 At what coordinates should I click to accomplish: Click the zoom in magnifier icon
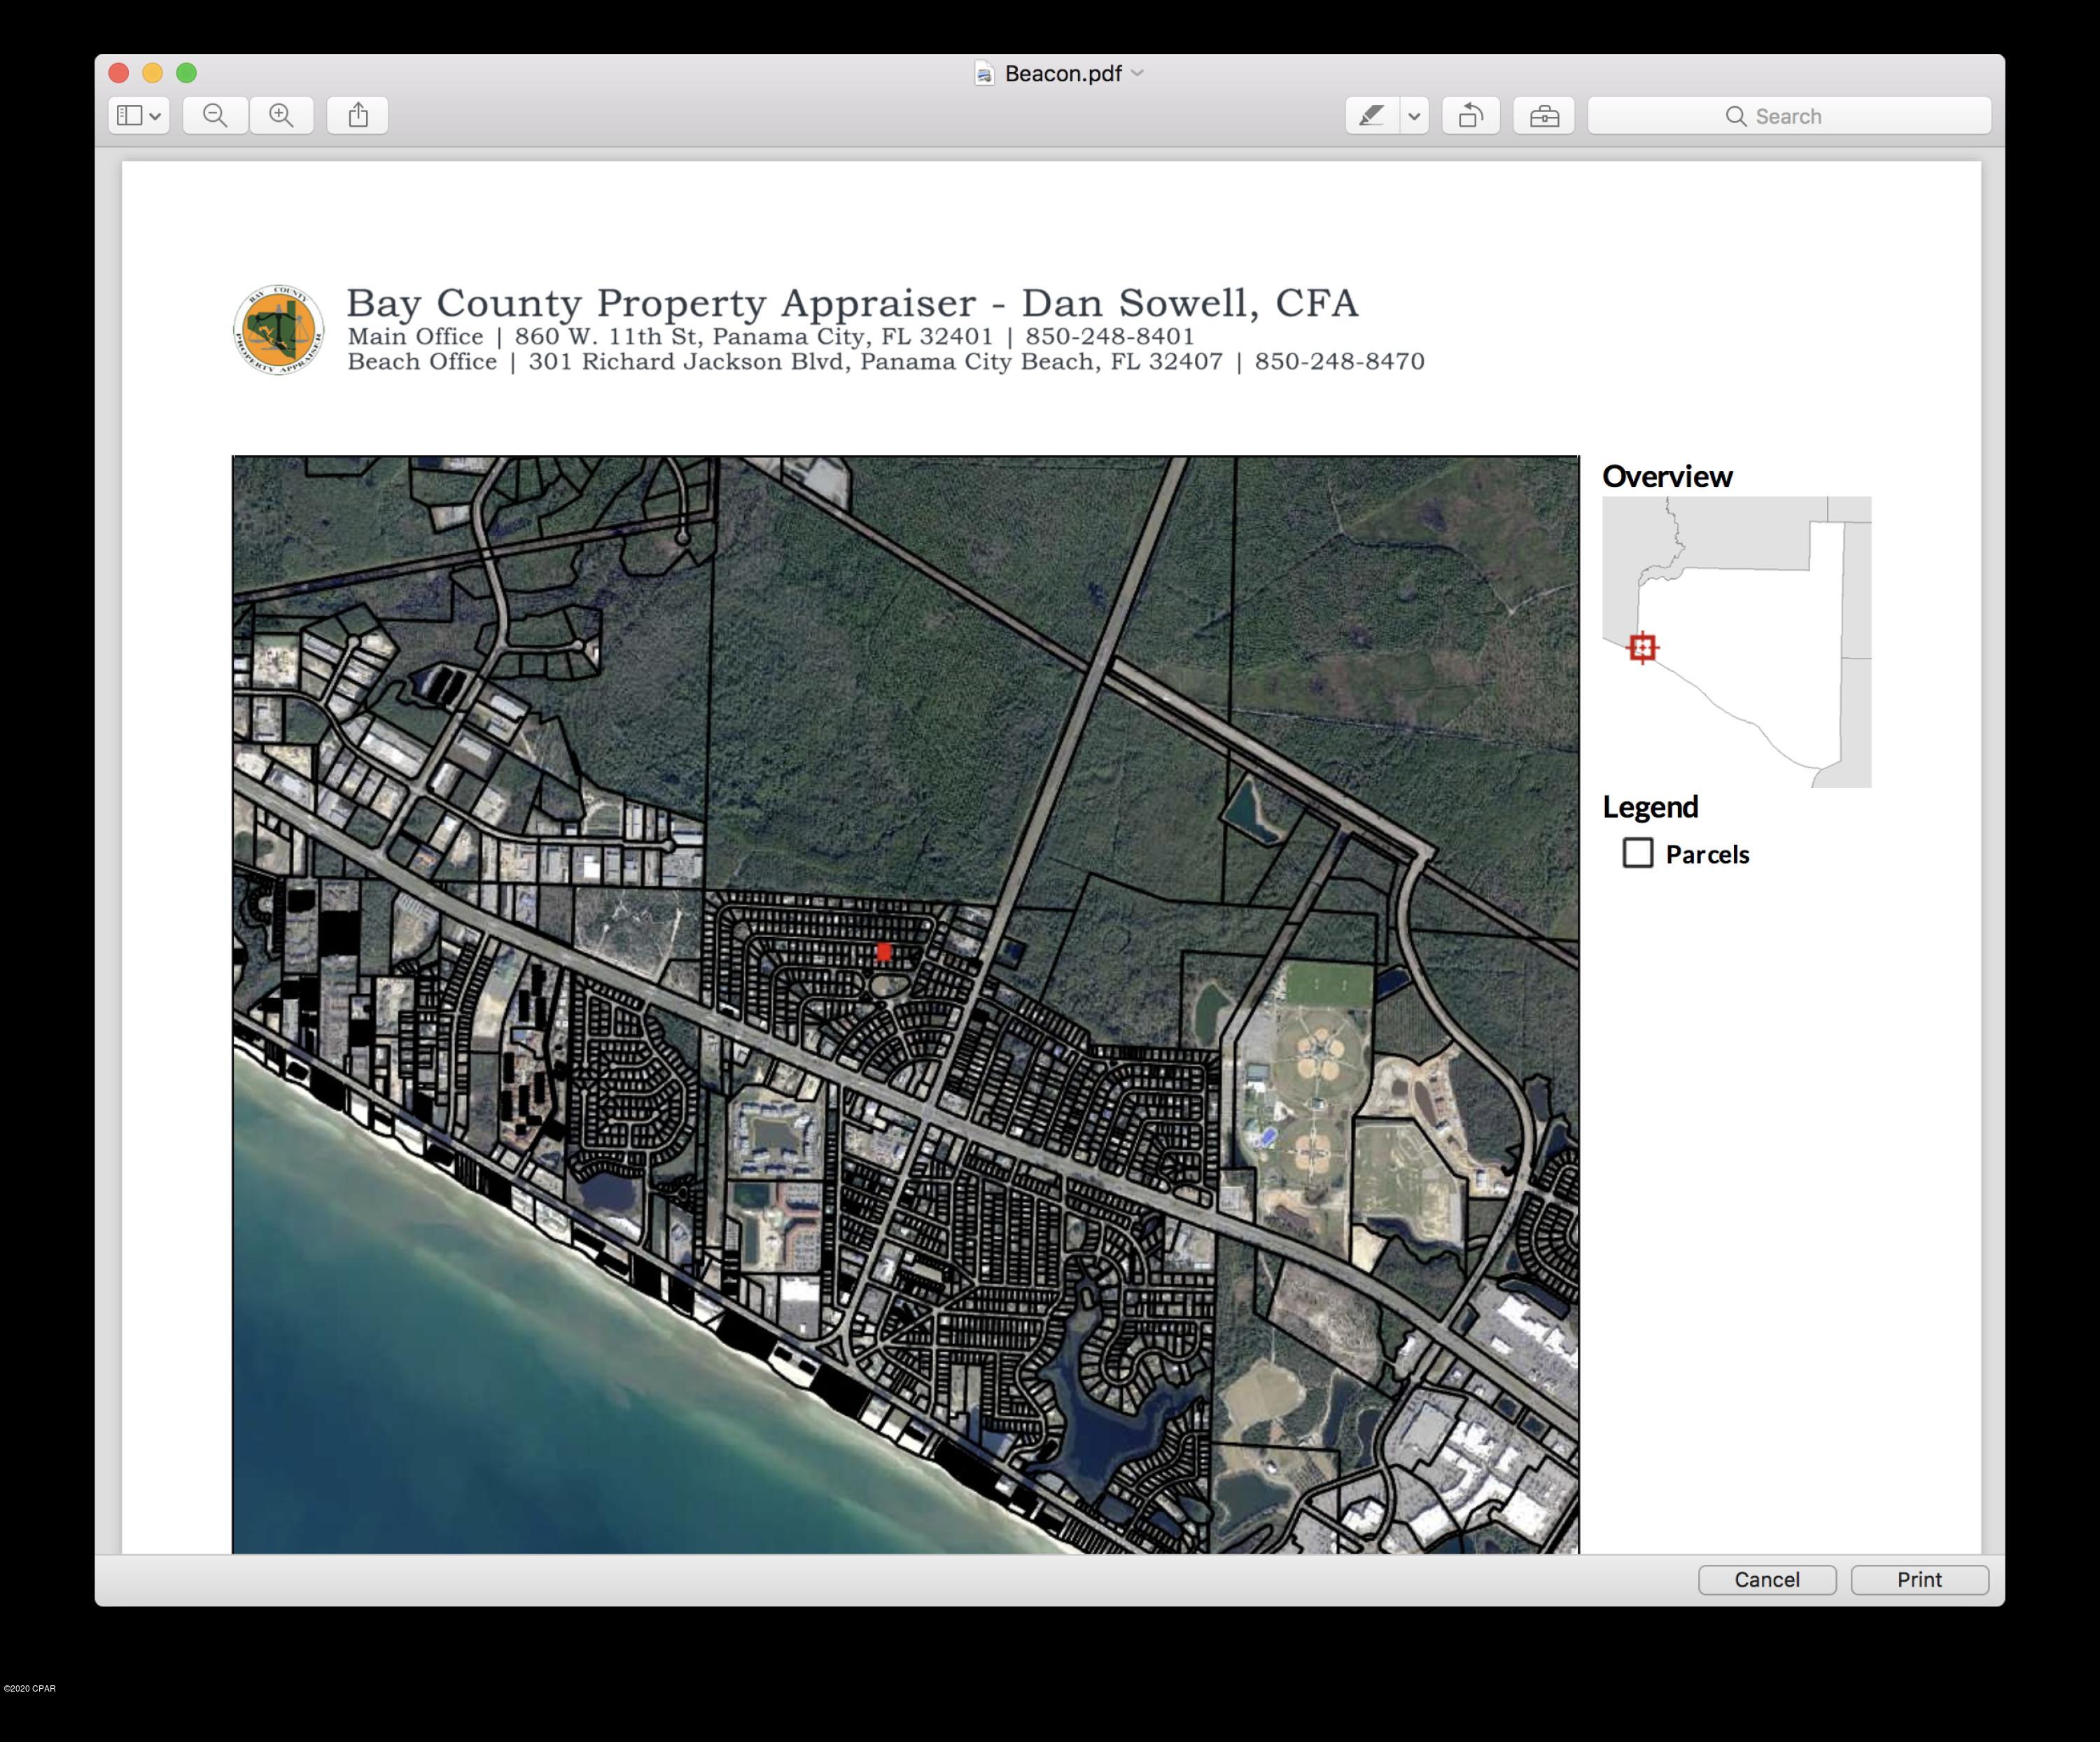[x=282, y=115]
